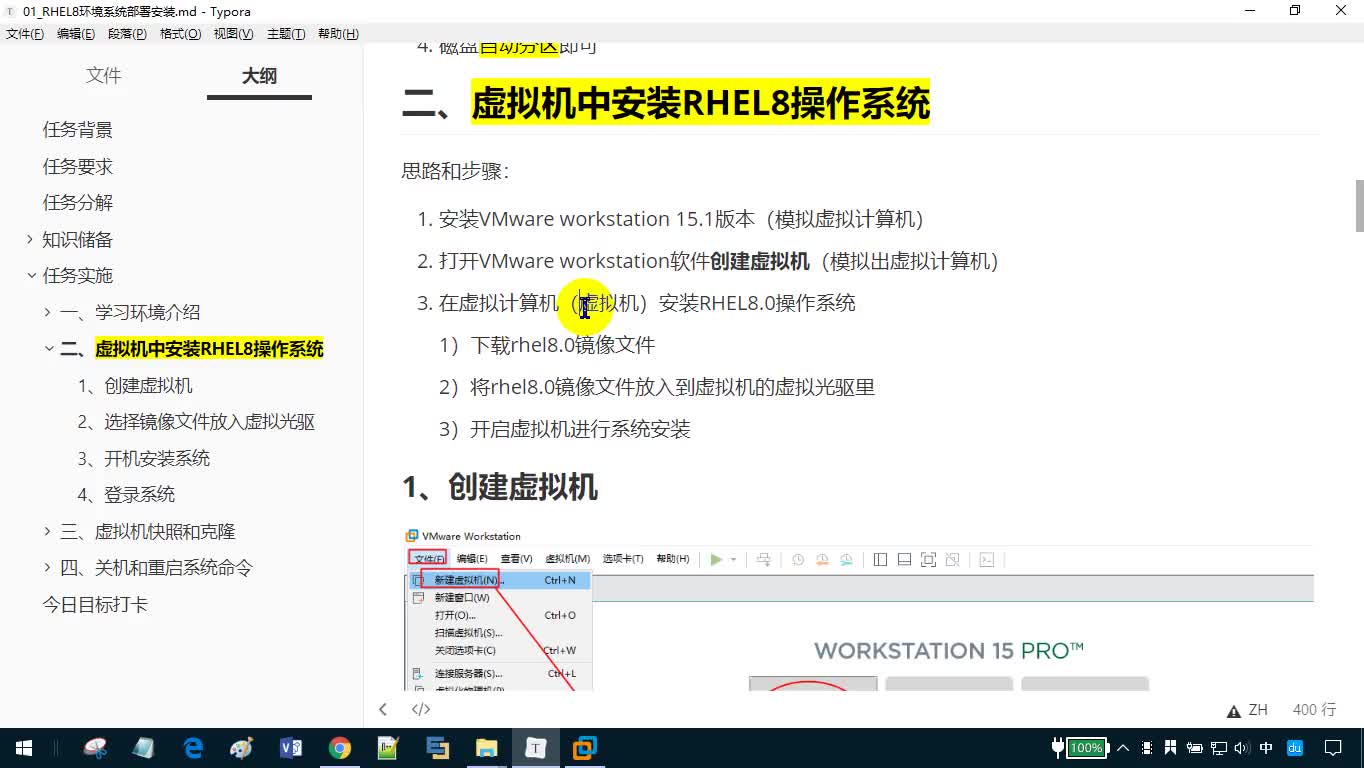1364x768 pixels.
Task: Go to outline item 2、选择镜像文件放入虚拟光驱
Action: coord(196,422)
